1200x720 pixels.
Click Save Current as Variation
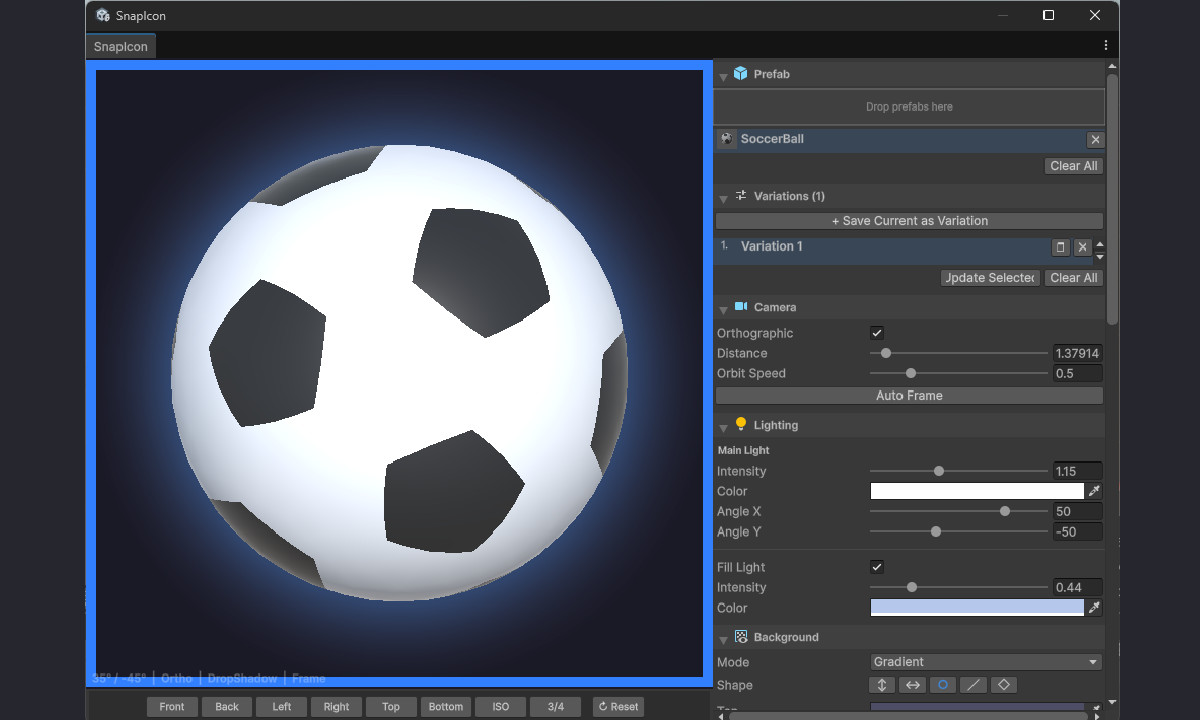[x=909, y=220]
